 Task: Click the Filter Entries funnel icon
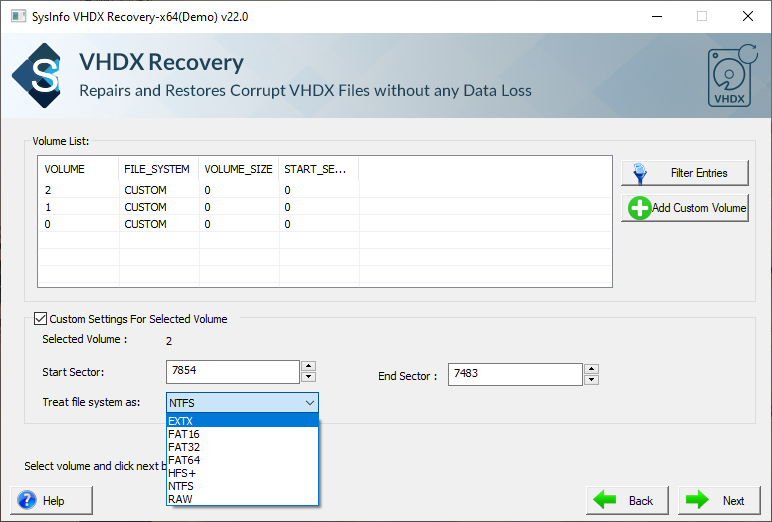tap(640, 173)
